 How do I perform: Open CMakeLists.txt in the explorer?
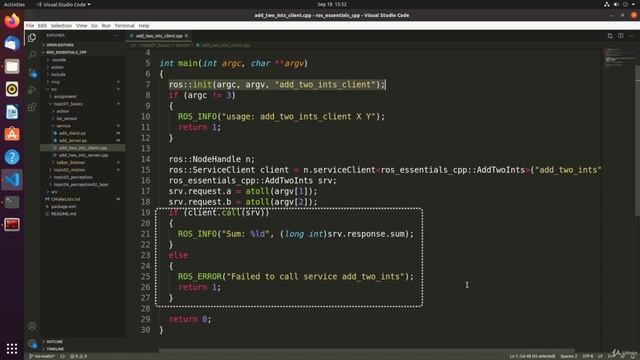(65, 199)
